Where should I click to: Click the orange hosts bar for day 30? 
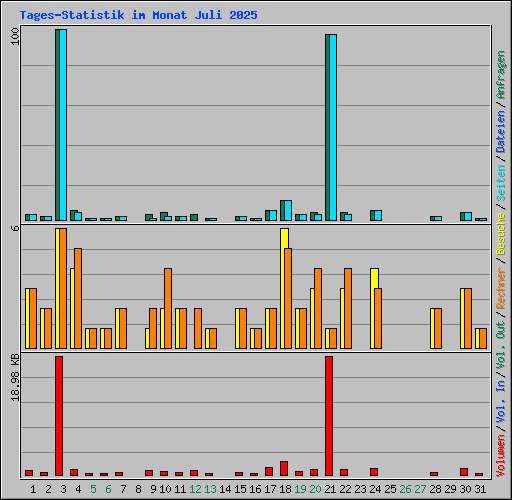[468, 319]
